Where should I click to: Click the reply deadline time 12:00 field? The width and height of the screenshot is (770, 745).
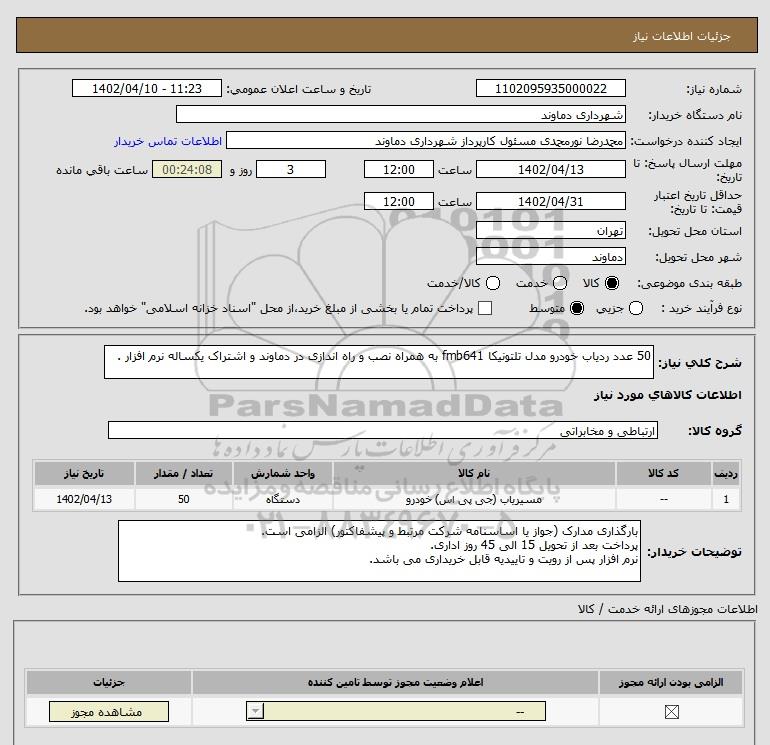pos(399,169)
